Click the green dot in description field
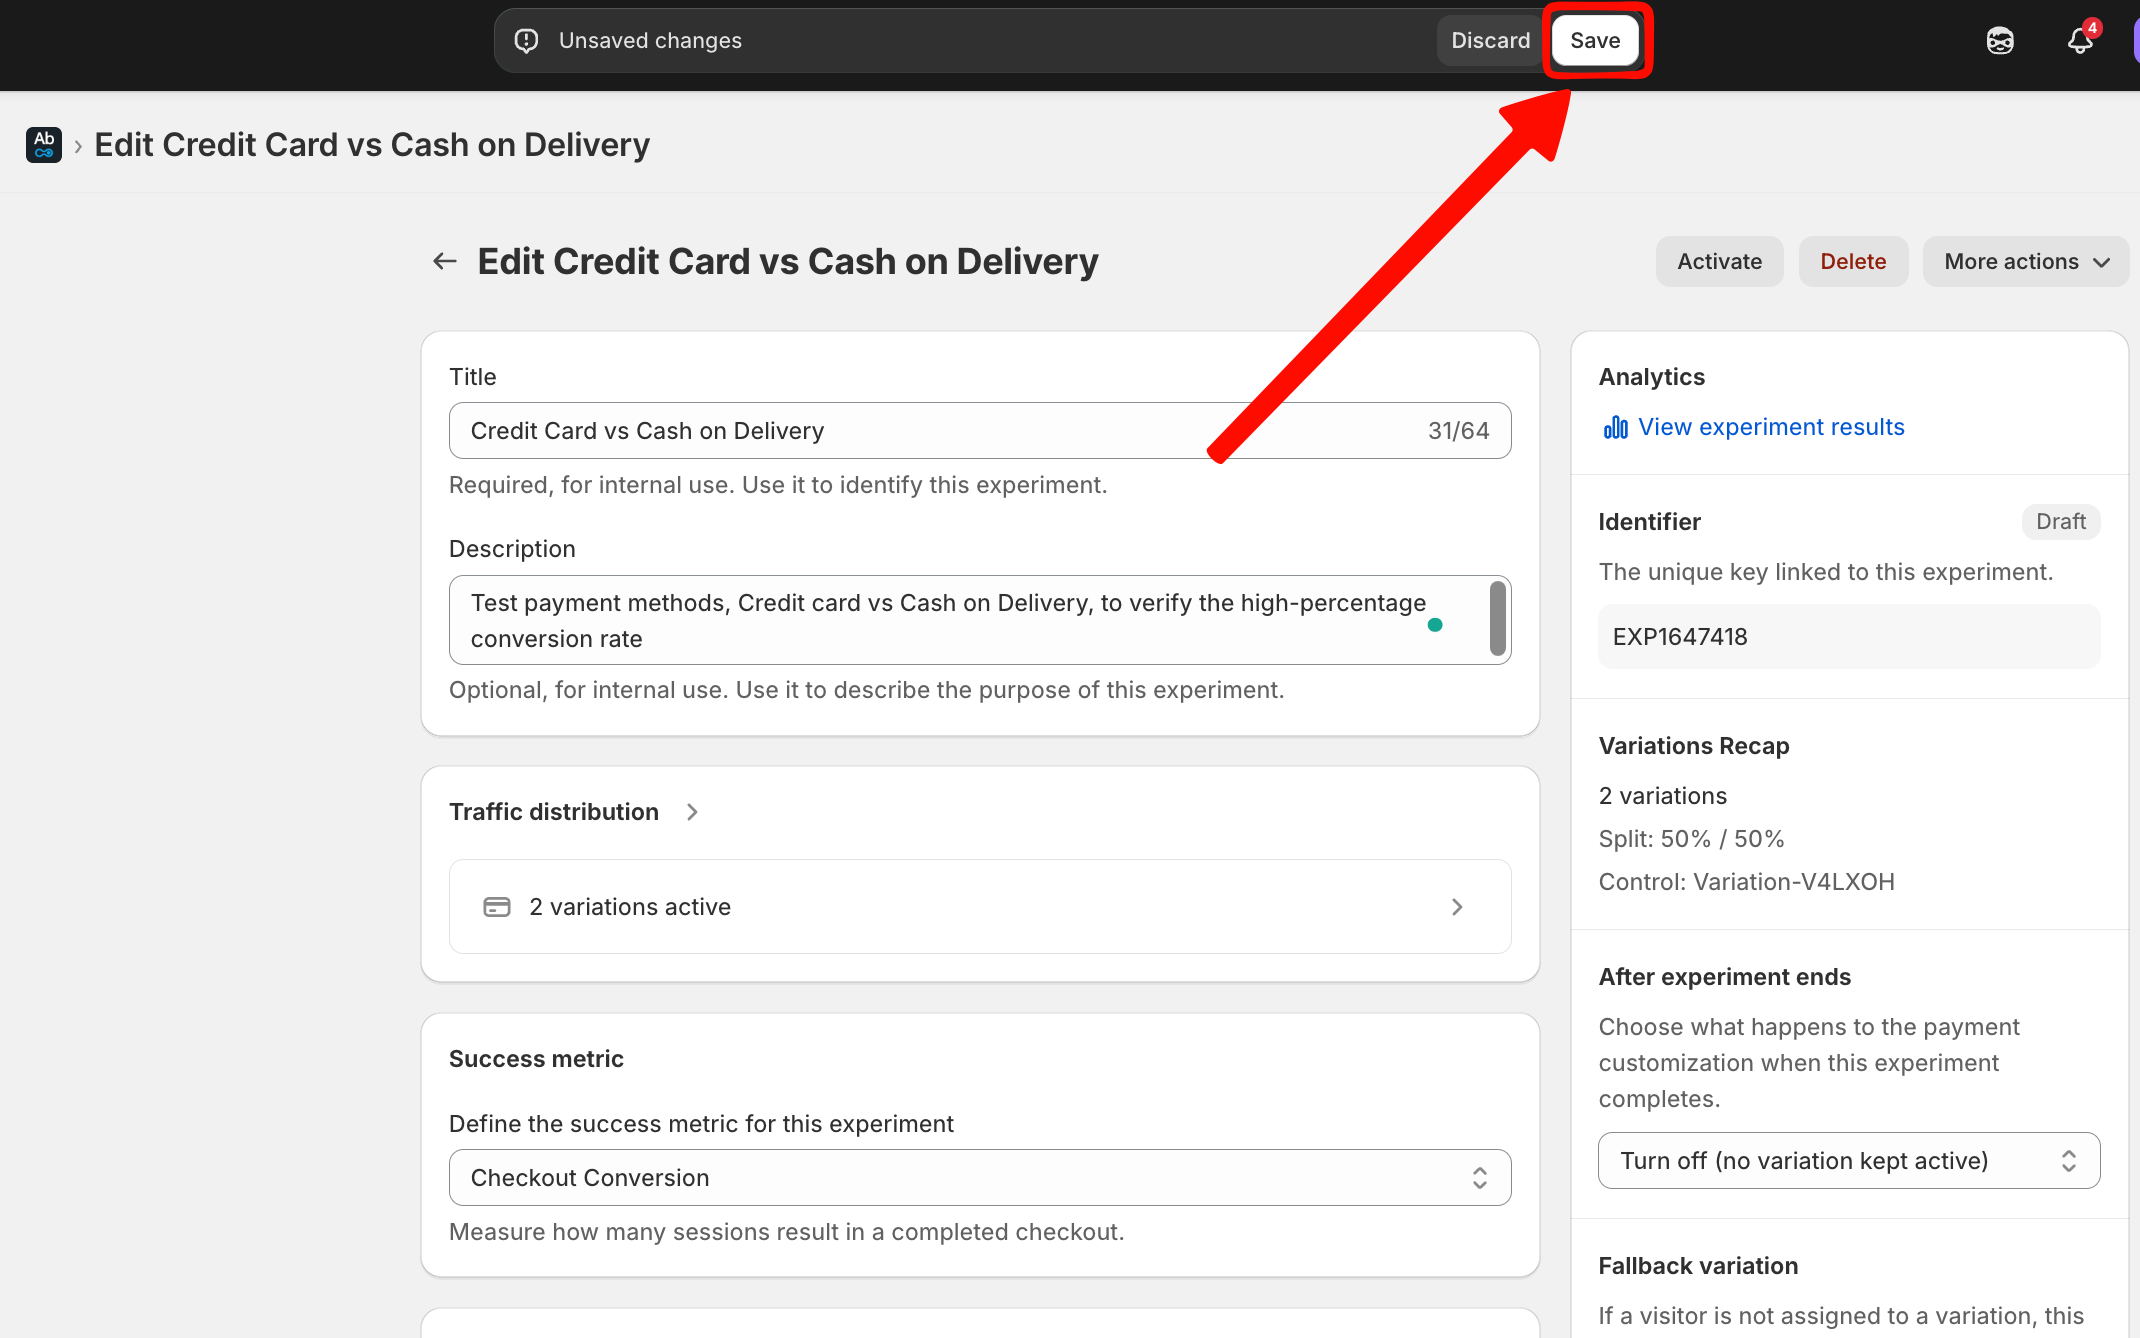 pyautogui.click(x=1435, y=625)
